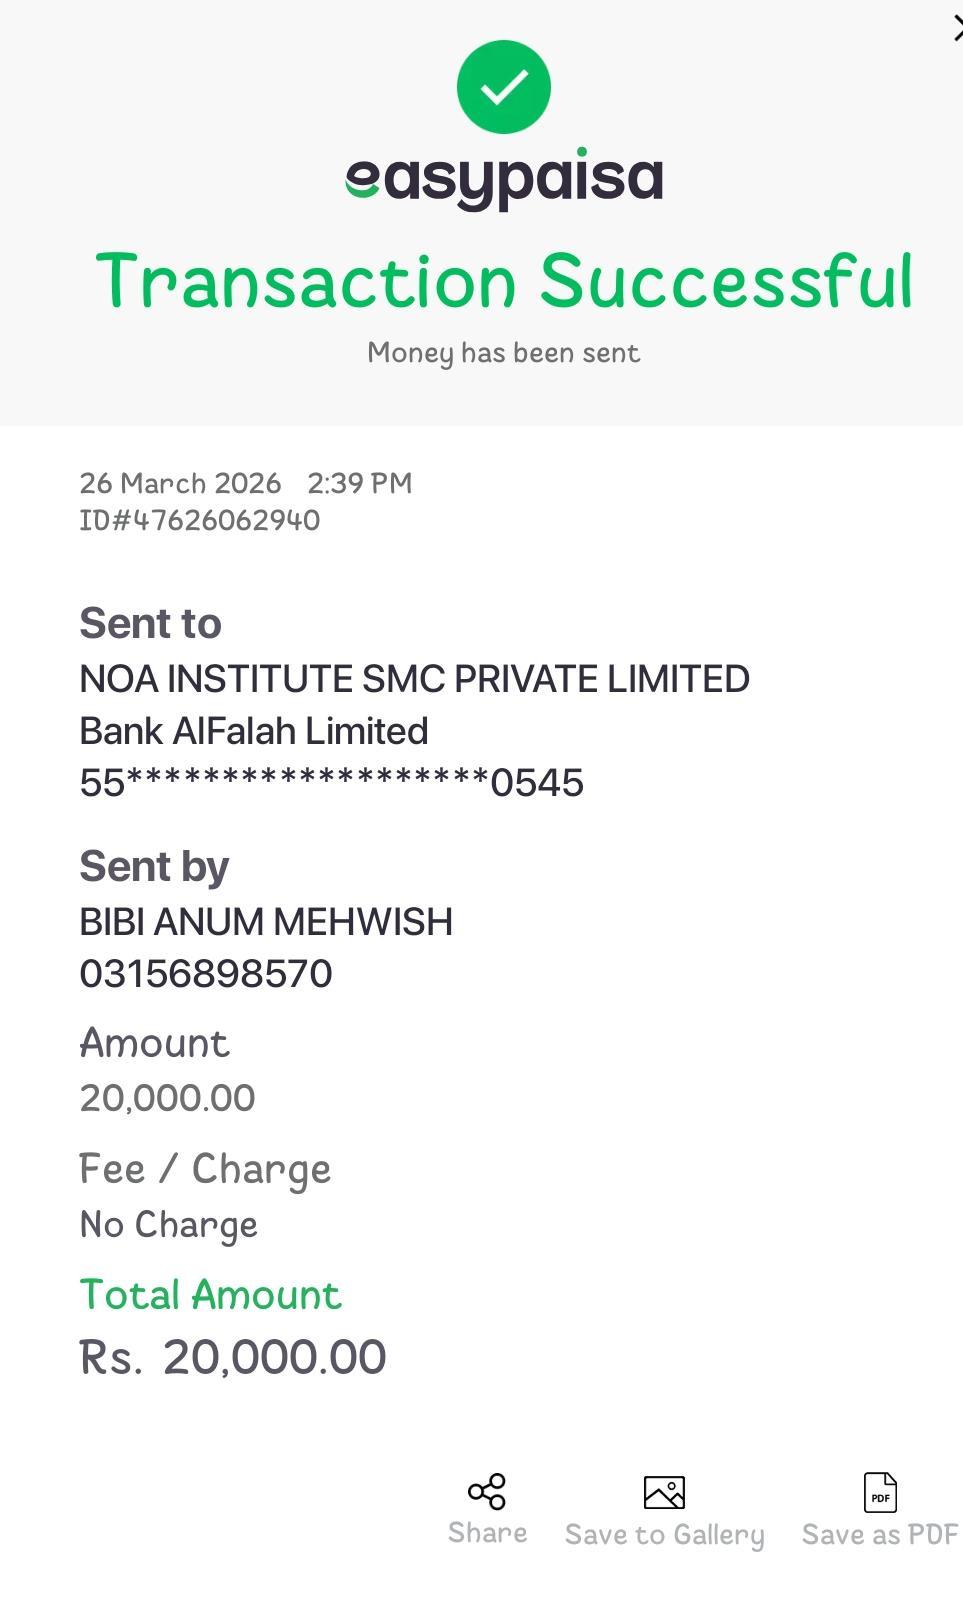
Task: Tap the Share icon
Action: pyautogui.click(x=487, y=1491)
